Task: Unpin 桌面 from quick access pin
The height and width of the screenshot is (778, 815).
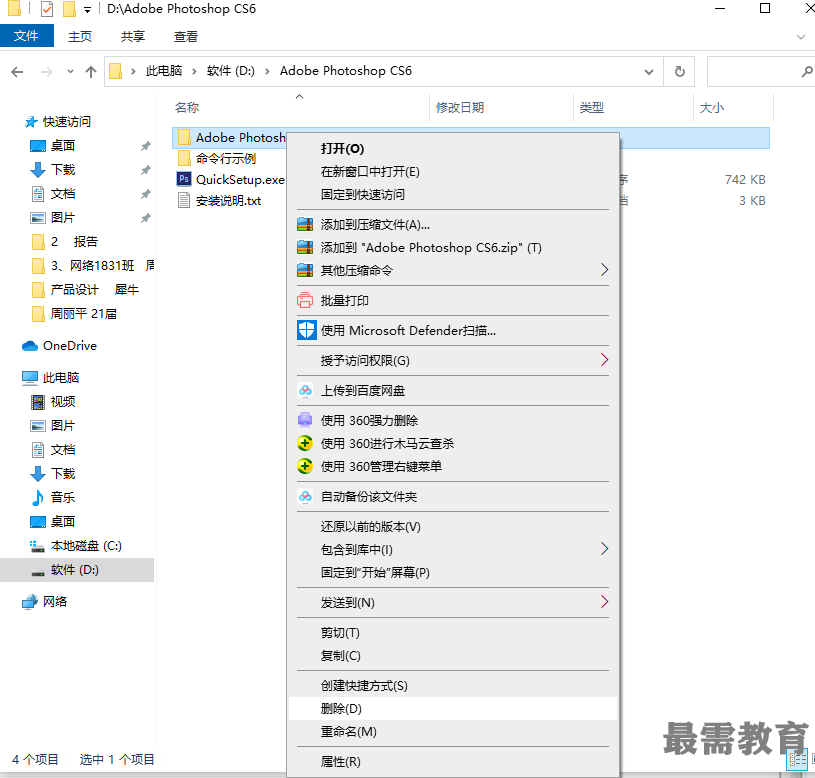Action: coord(146,146)
